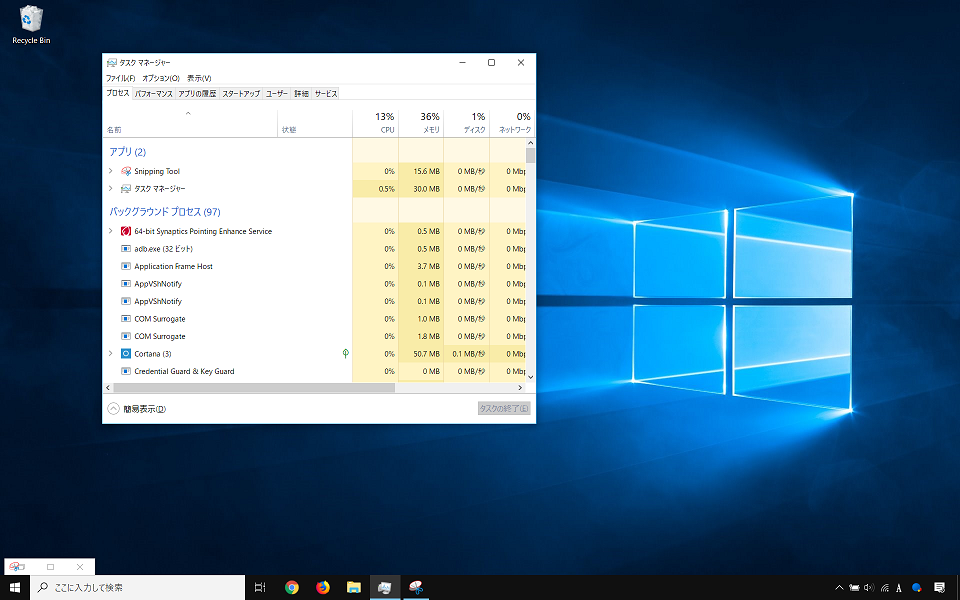Switch to Task Manager taskbar icon
This screenshot has width=960, height=600.
tap(384, 588)
